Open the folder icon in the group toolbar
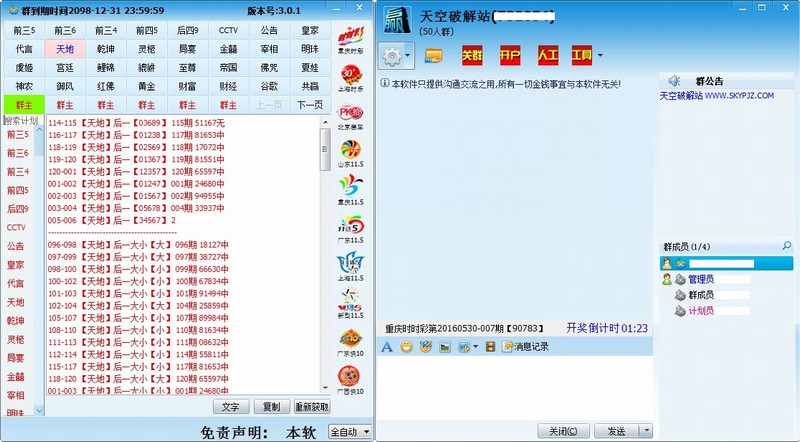Screen dimensions: 800x442 (x=434, y=55)
